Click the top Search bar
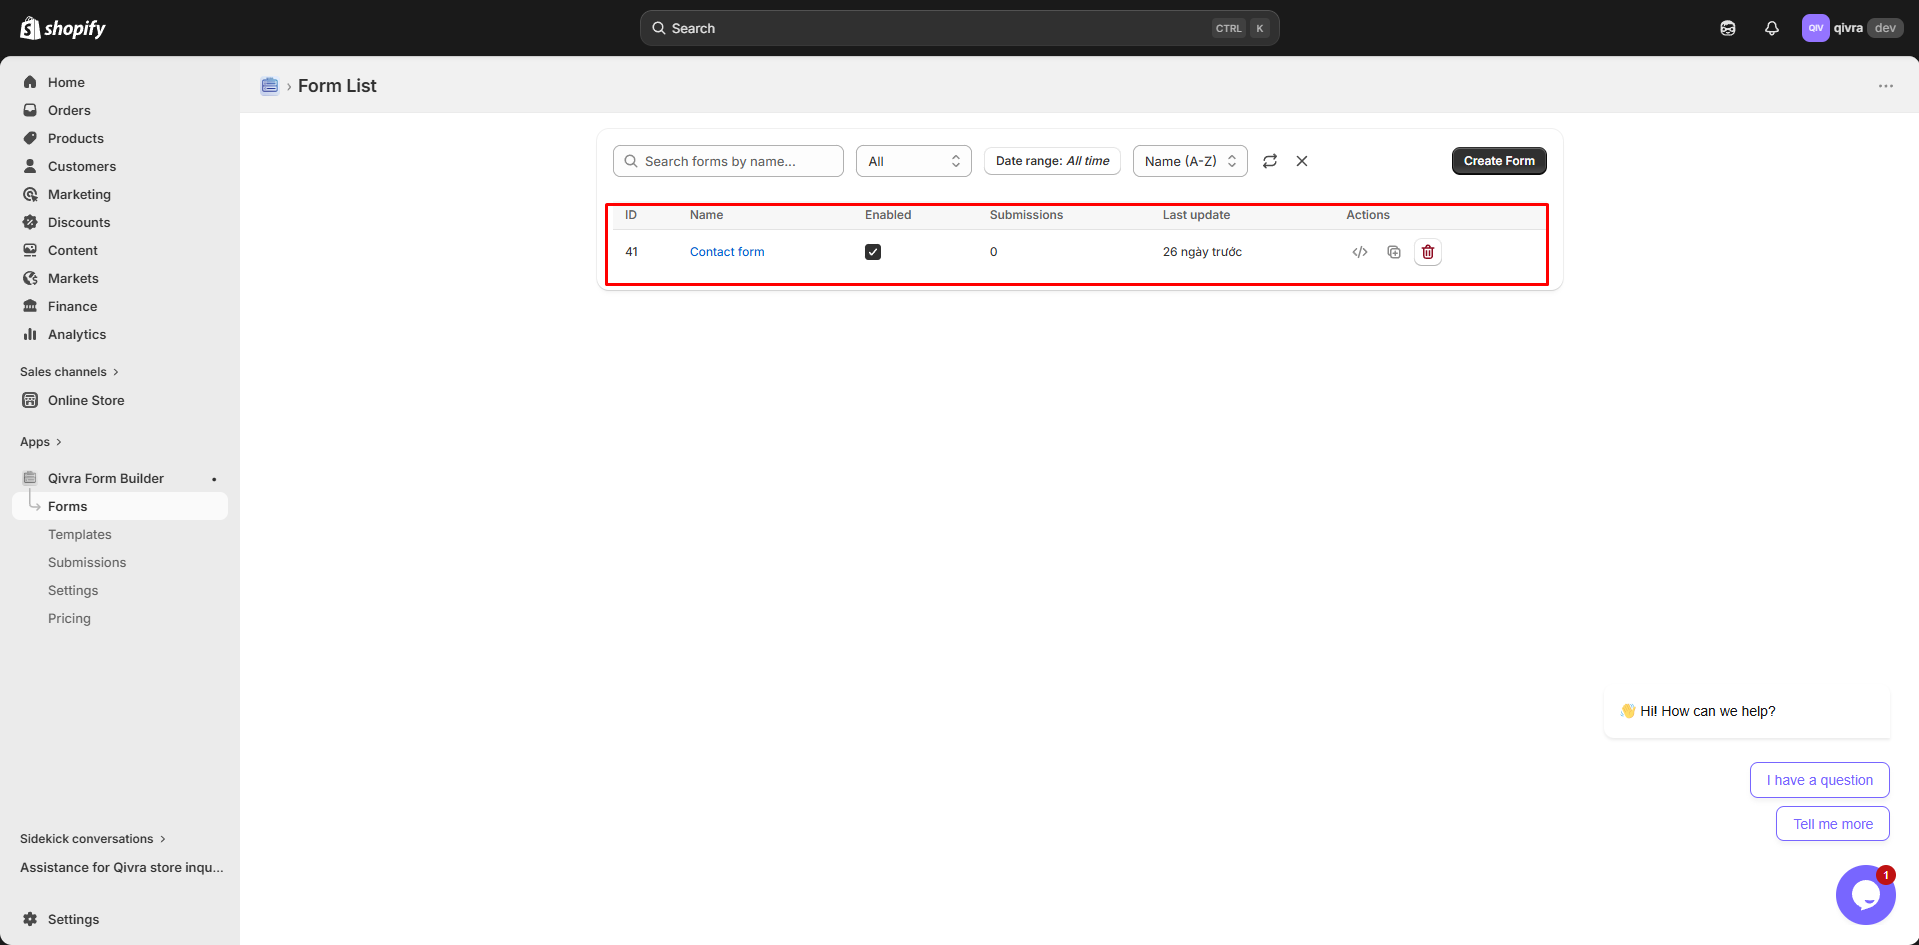The height and width of the screenshot is (945, 1919). (x=959, y=28)
